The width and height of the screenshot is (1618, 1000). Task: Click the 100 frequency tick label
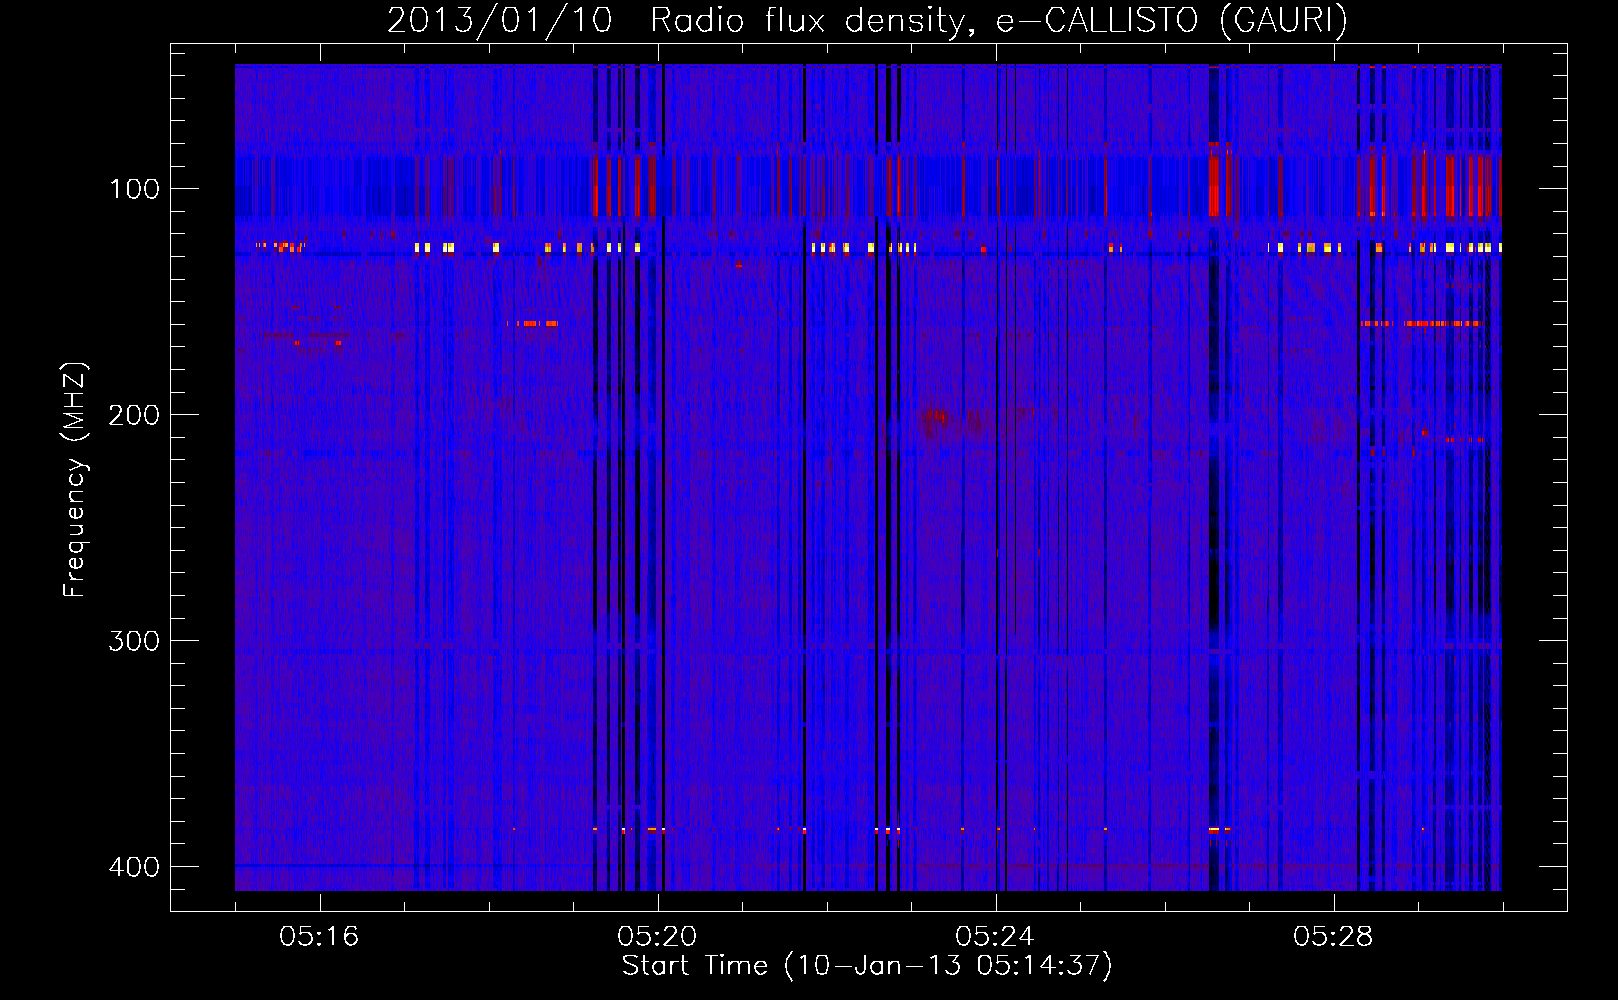click(135, 189)
